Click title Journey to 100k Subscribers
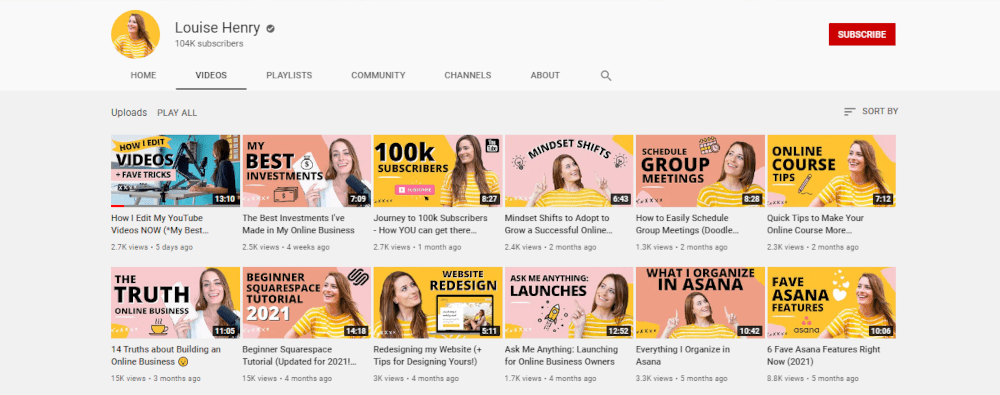1000x395 pixels. [x=430, y=224]
